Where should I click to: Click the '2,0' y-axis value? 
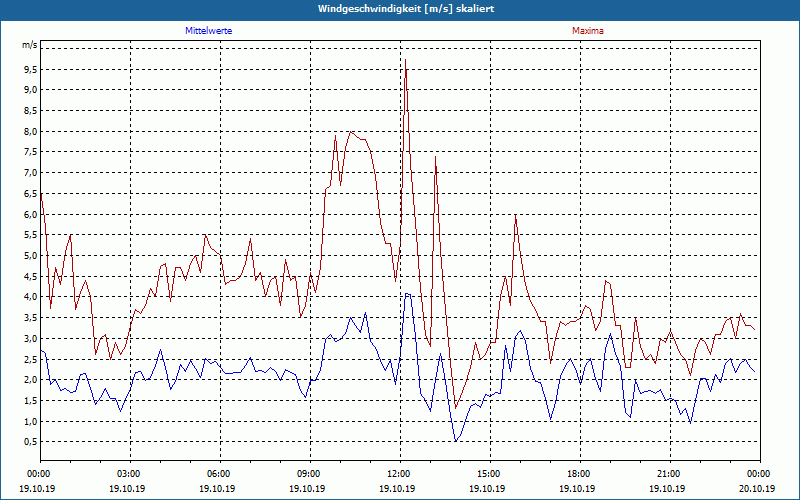click(31, 380)
